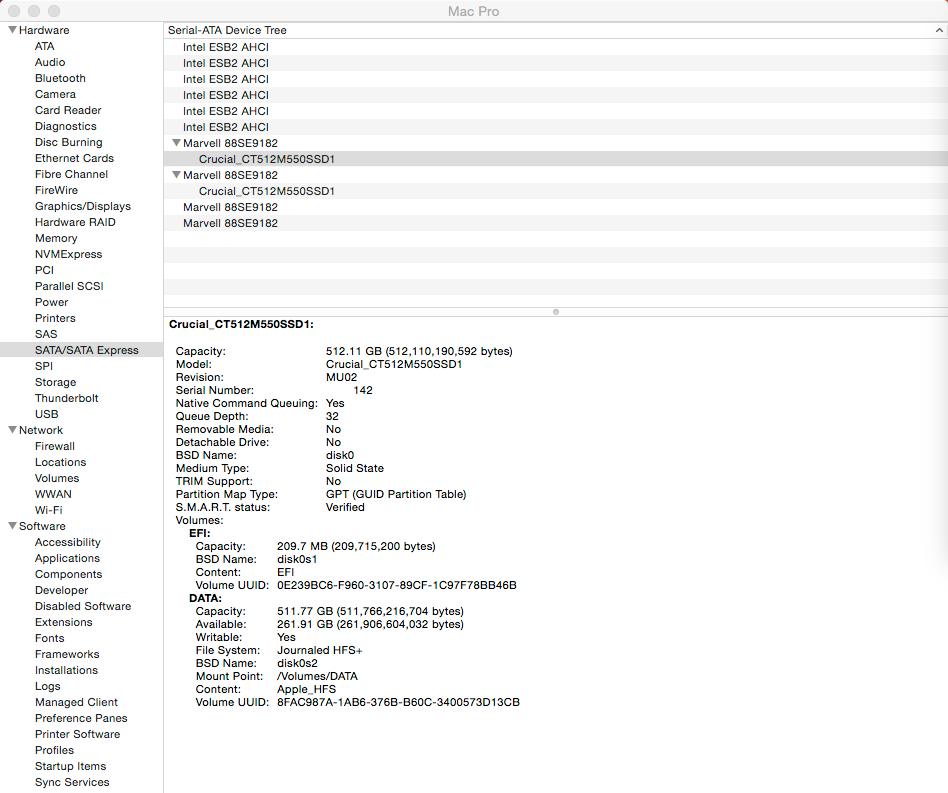This screenshot has width=948, height=793.
Task: Show Storage information
Action: [x=56, y=382]
